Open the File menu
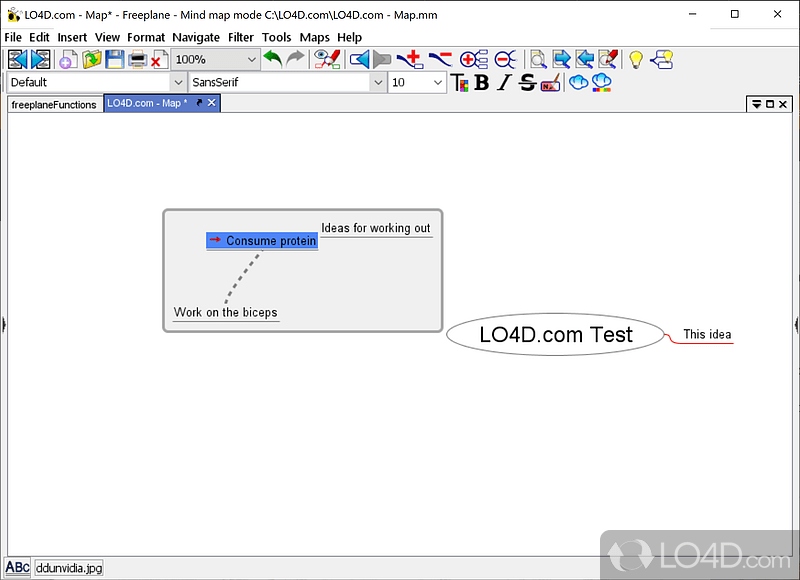The image size is (800, 580). point(13,37)
